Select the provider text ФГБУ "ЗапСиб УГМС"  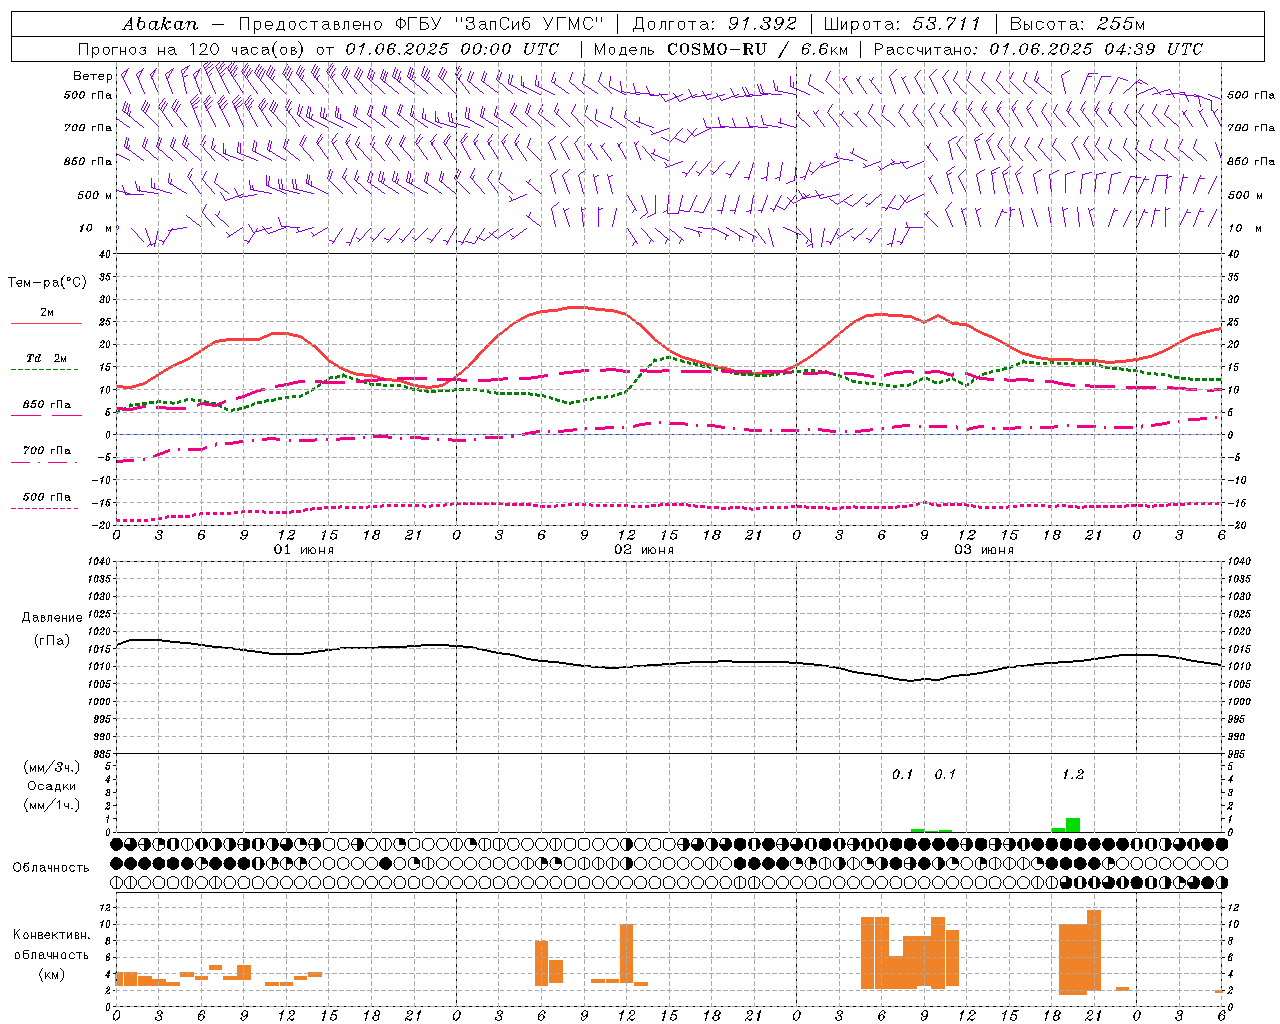pos(501,24)
